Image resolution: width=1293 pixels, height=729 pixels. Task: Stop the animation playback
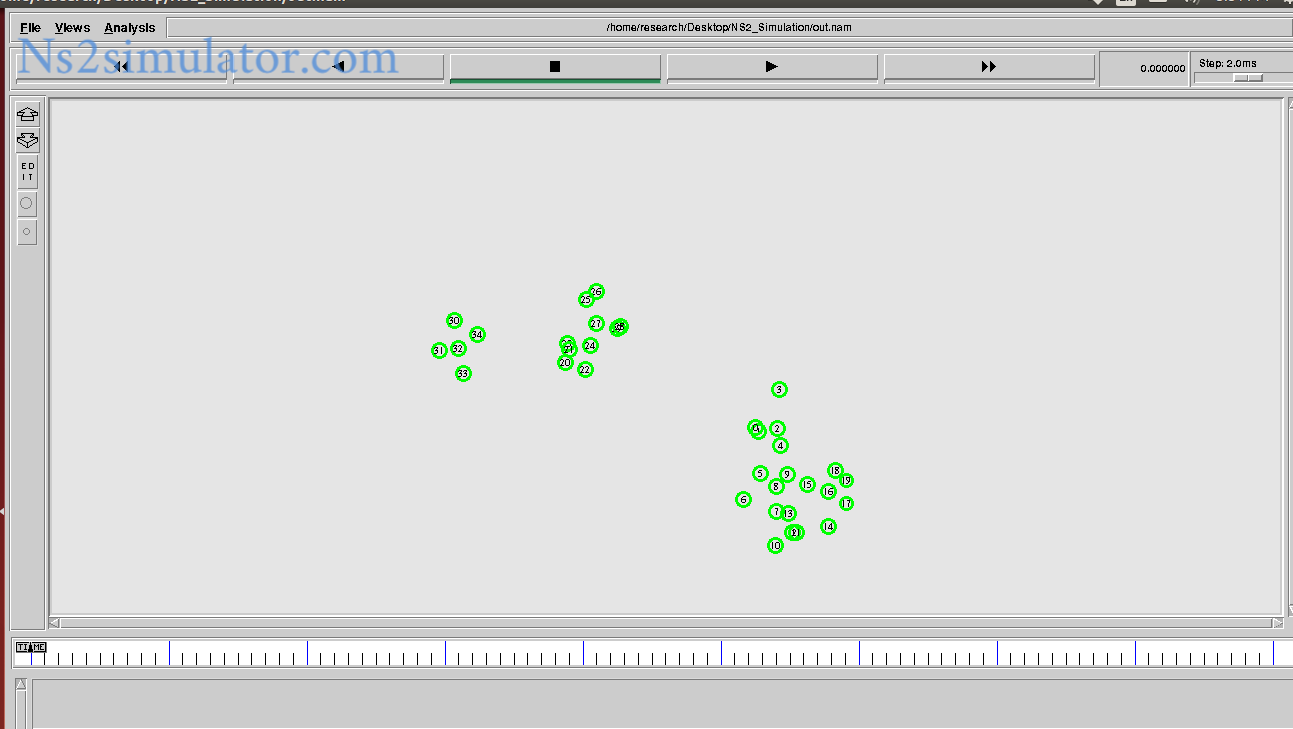point(555,67)
